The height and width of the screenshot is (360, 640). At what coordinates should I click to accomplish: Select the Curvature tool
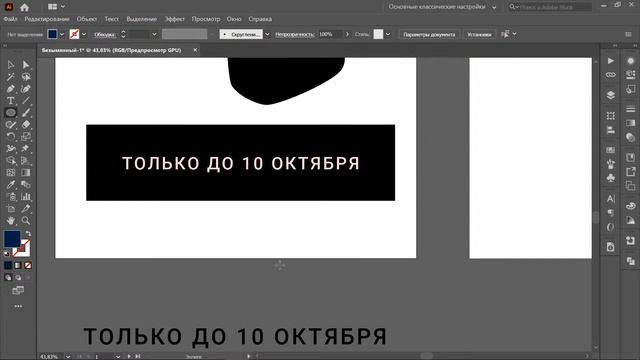(26, 89)
